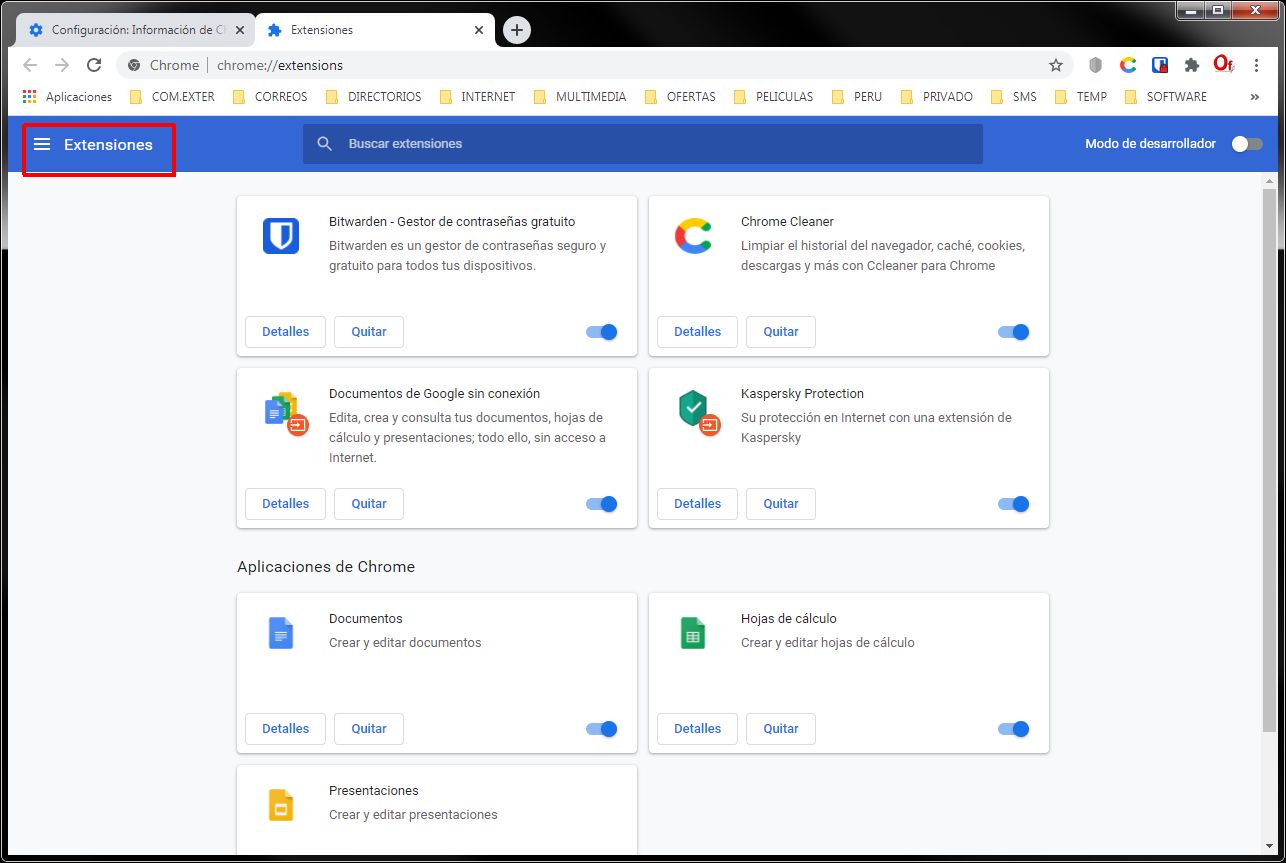
Task: Disable Documentos de Google sin conexión toggle
Action: pos(602,504)
